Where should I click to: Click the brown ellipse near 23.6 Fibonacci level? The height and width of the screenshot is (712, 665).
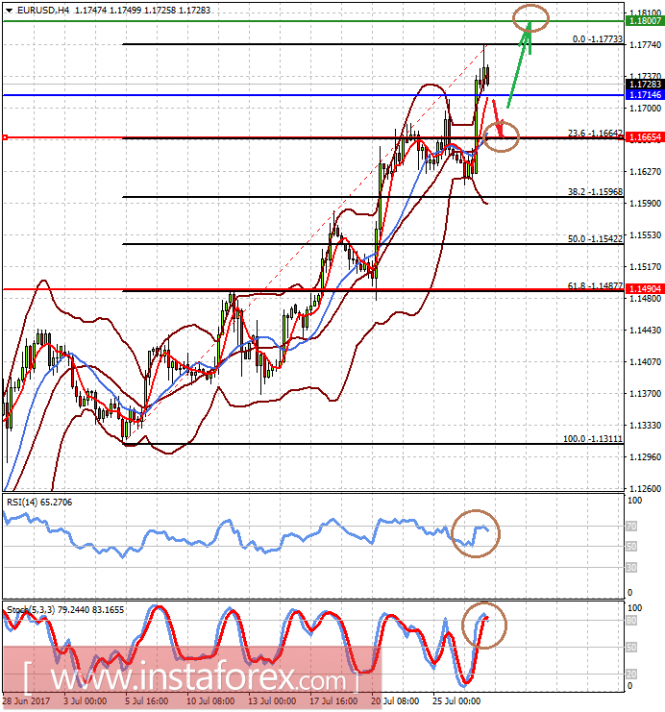click(x=501, y=135)
